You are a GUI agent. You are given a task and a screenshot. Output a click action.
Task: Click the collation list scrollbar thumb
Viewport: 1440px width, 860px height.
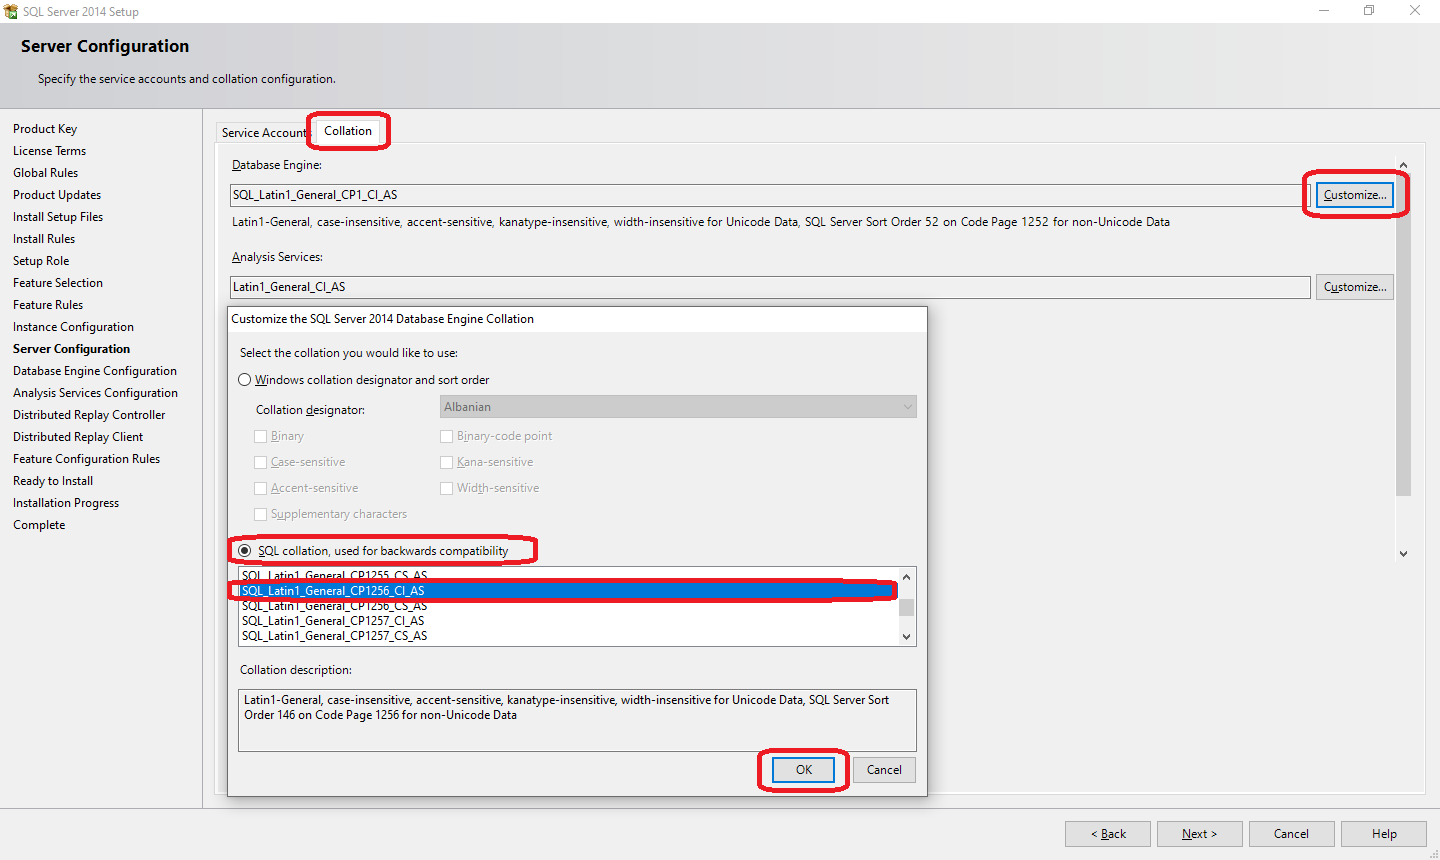907,608
